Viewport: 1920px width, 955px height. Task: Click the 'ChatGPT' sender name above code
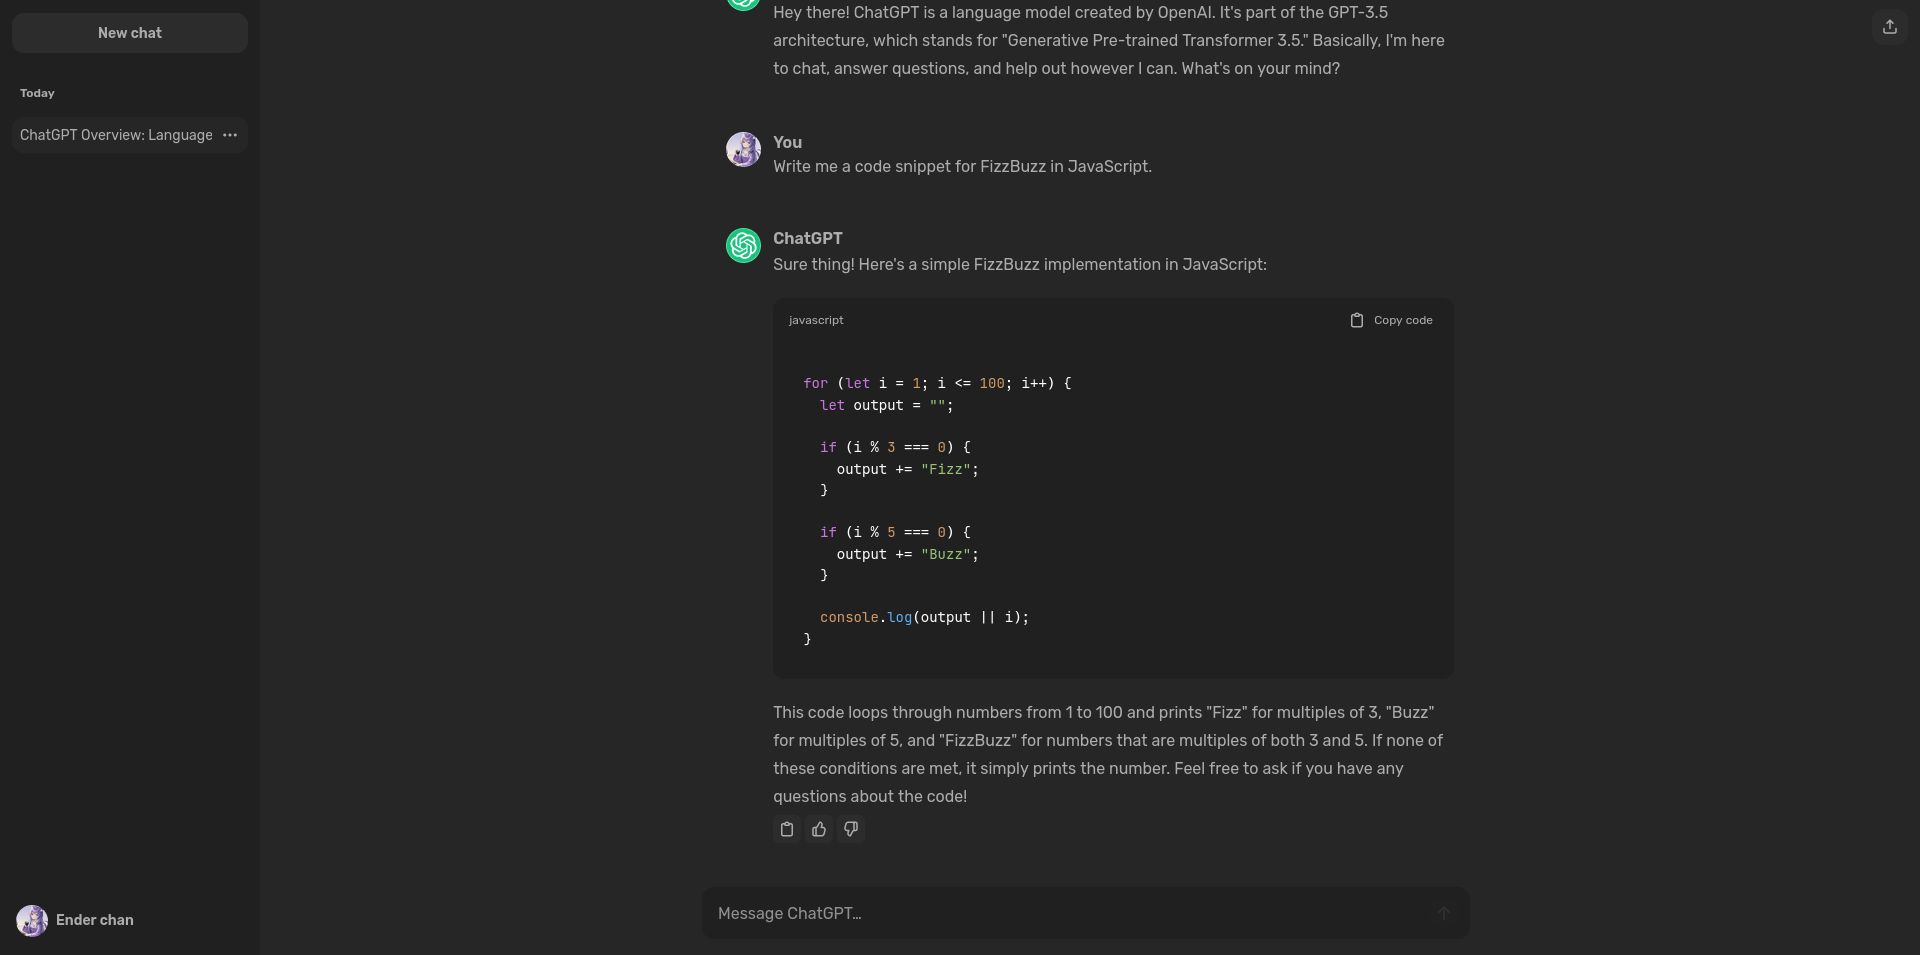pos(807,238)
